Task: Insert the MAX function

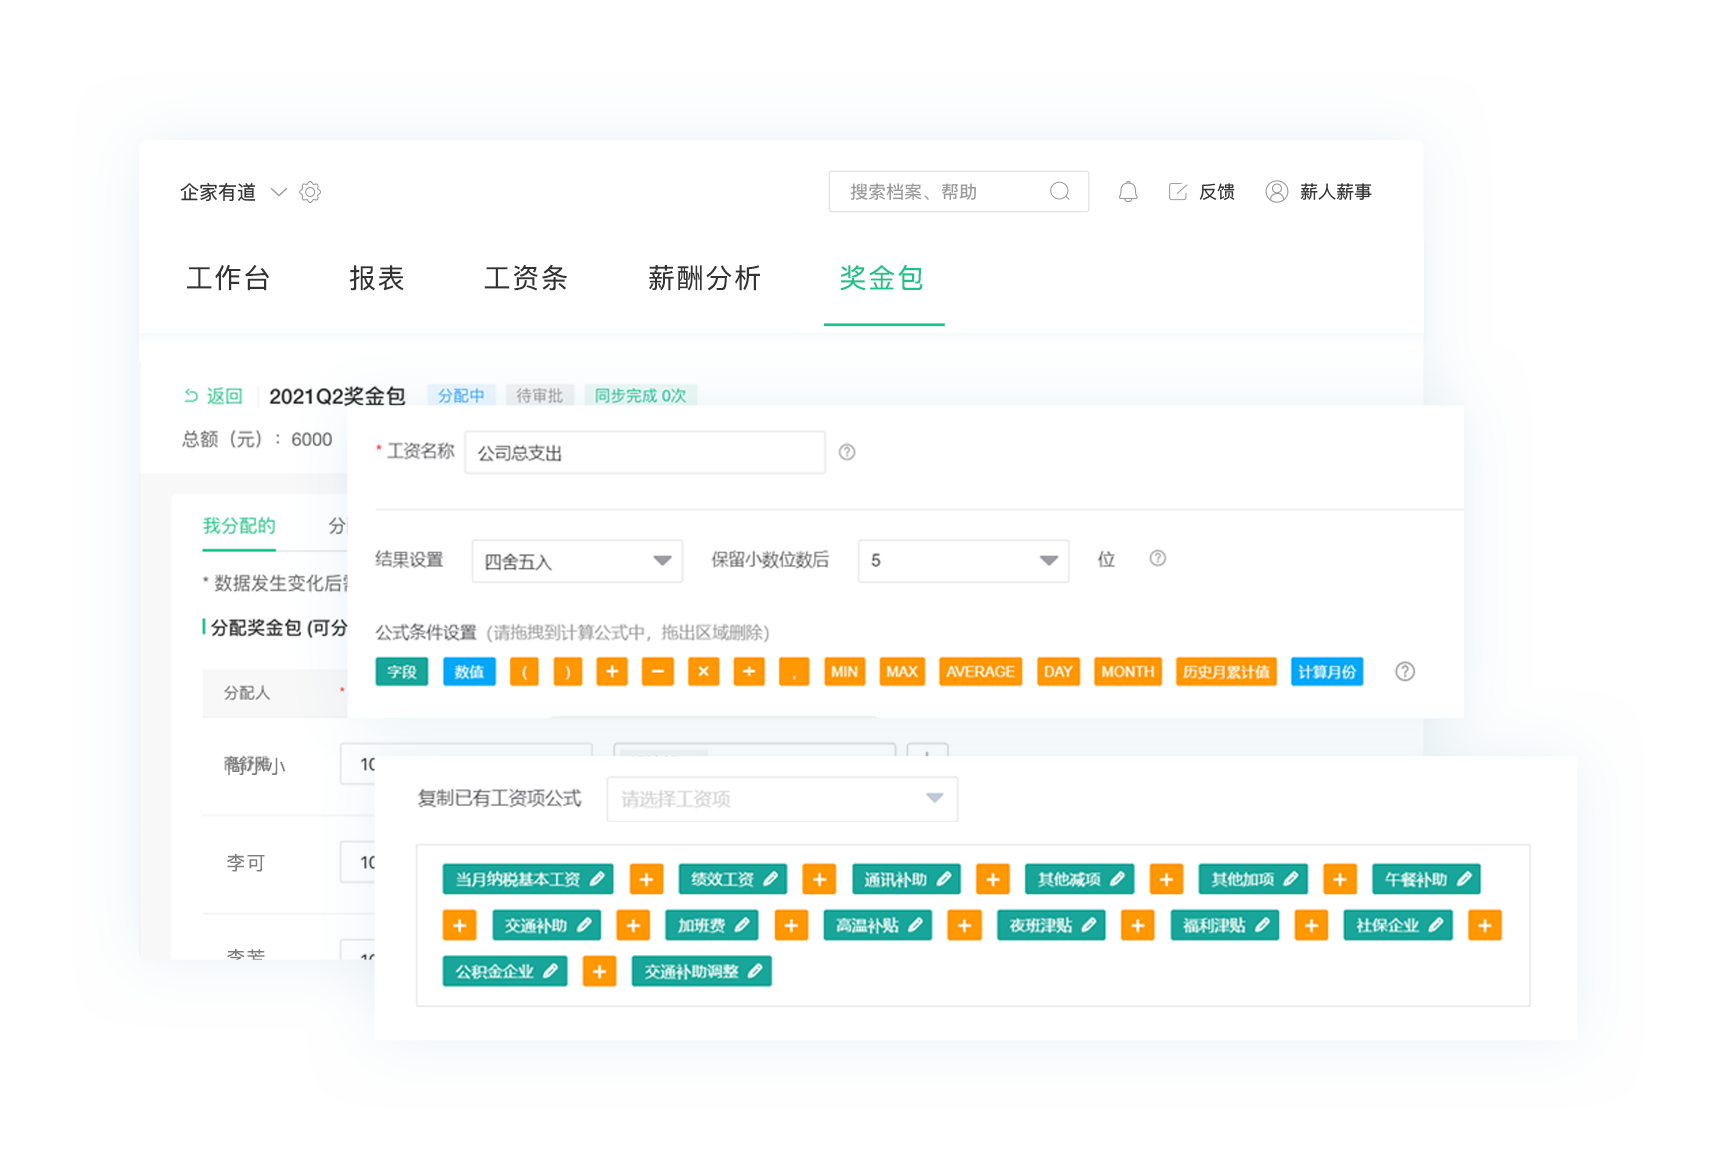Action: 902,671
